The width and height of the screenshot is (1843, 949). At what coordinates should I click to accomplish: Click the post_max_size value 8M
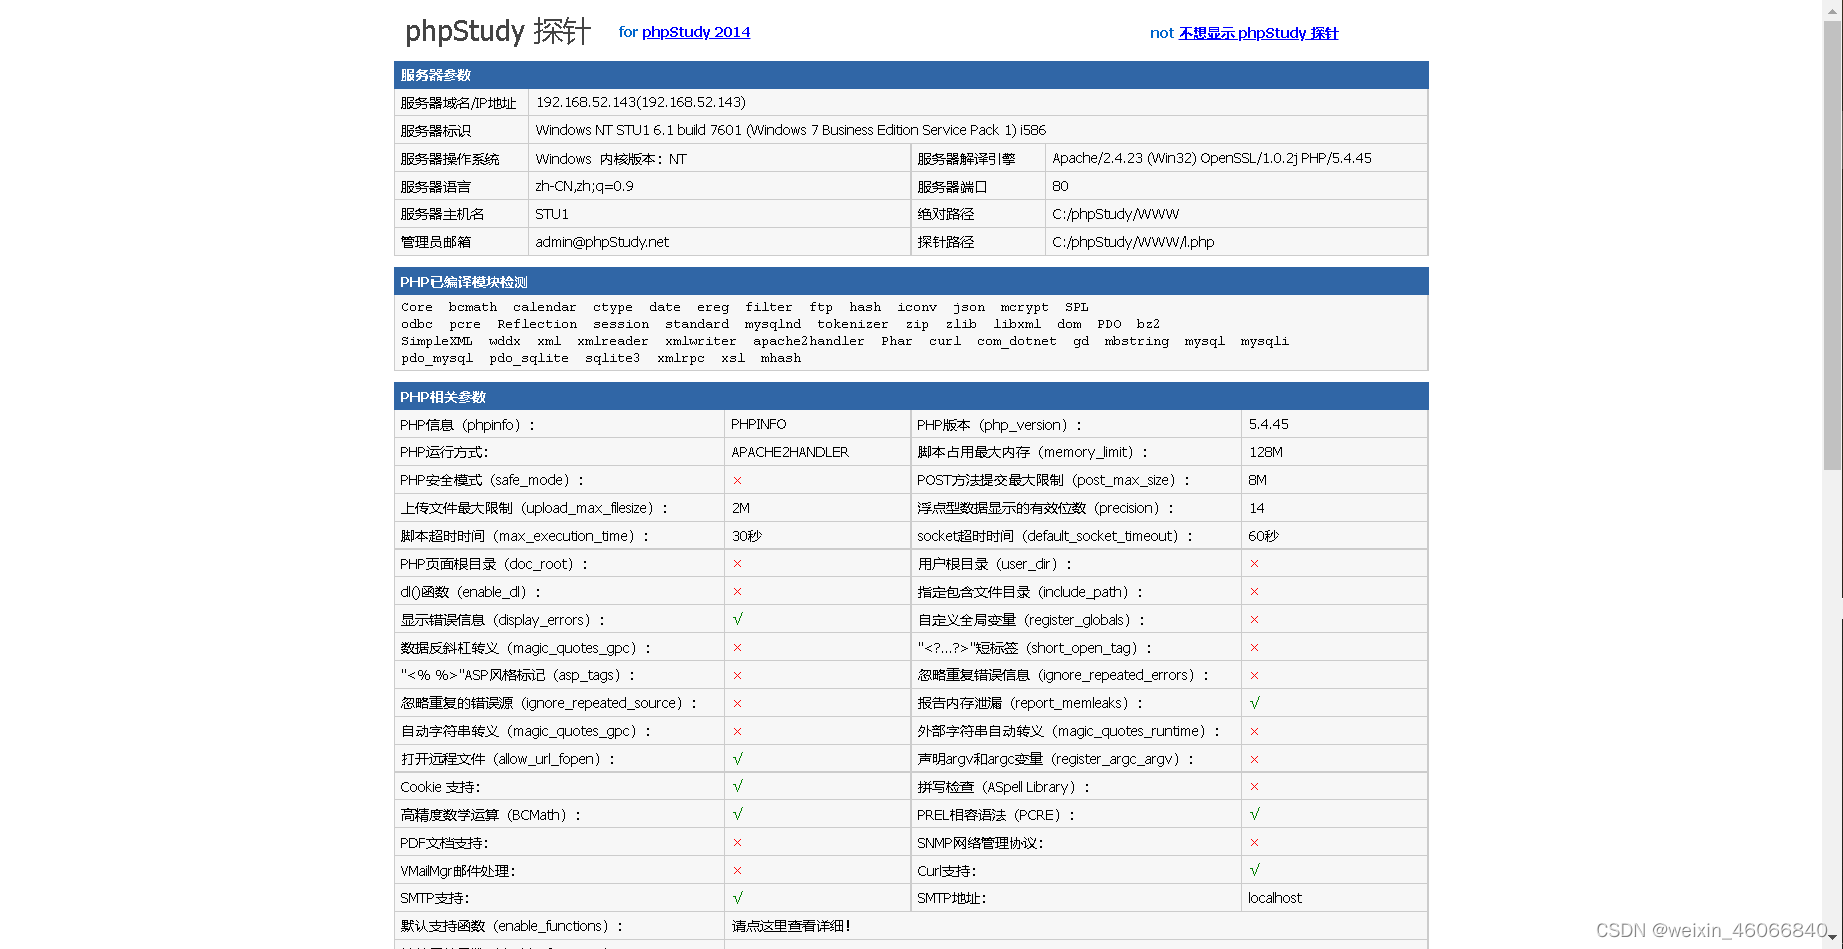tap(1257, 480)
